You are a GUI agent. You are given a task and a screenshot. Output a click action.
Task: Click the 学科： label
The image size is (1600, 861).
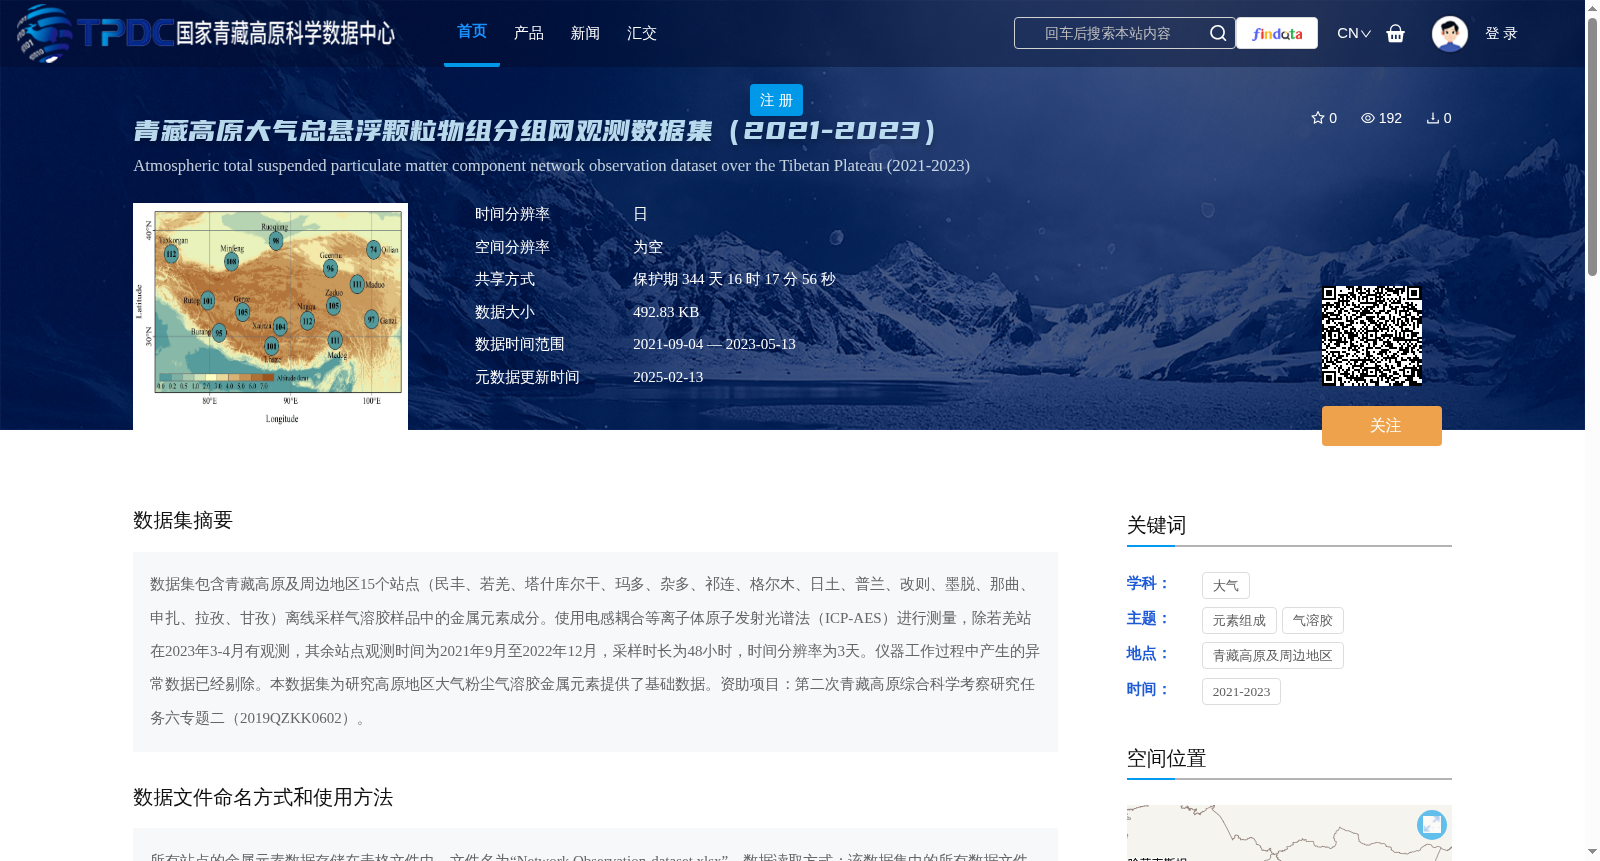1148,583
